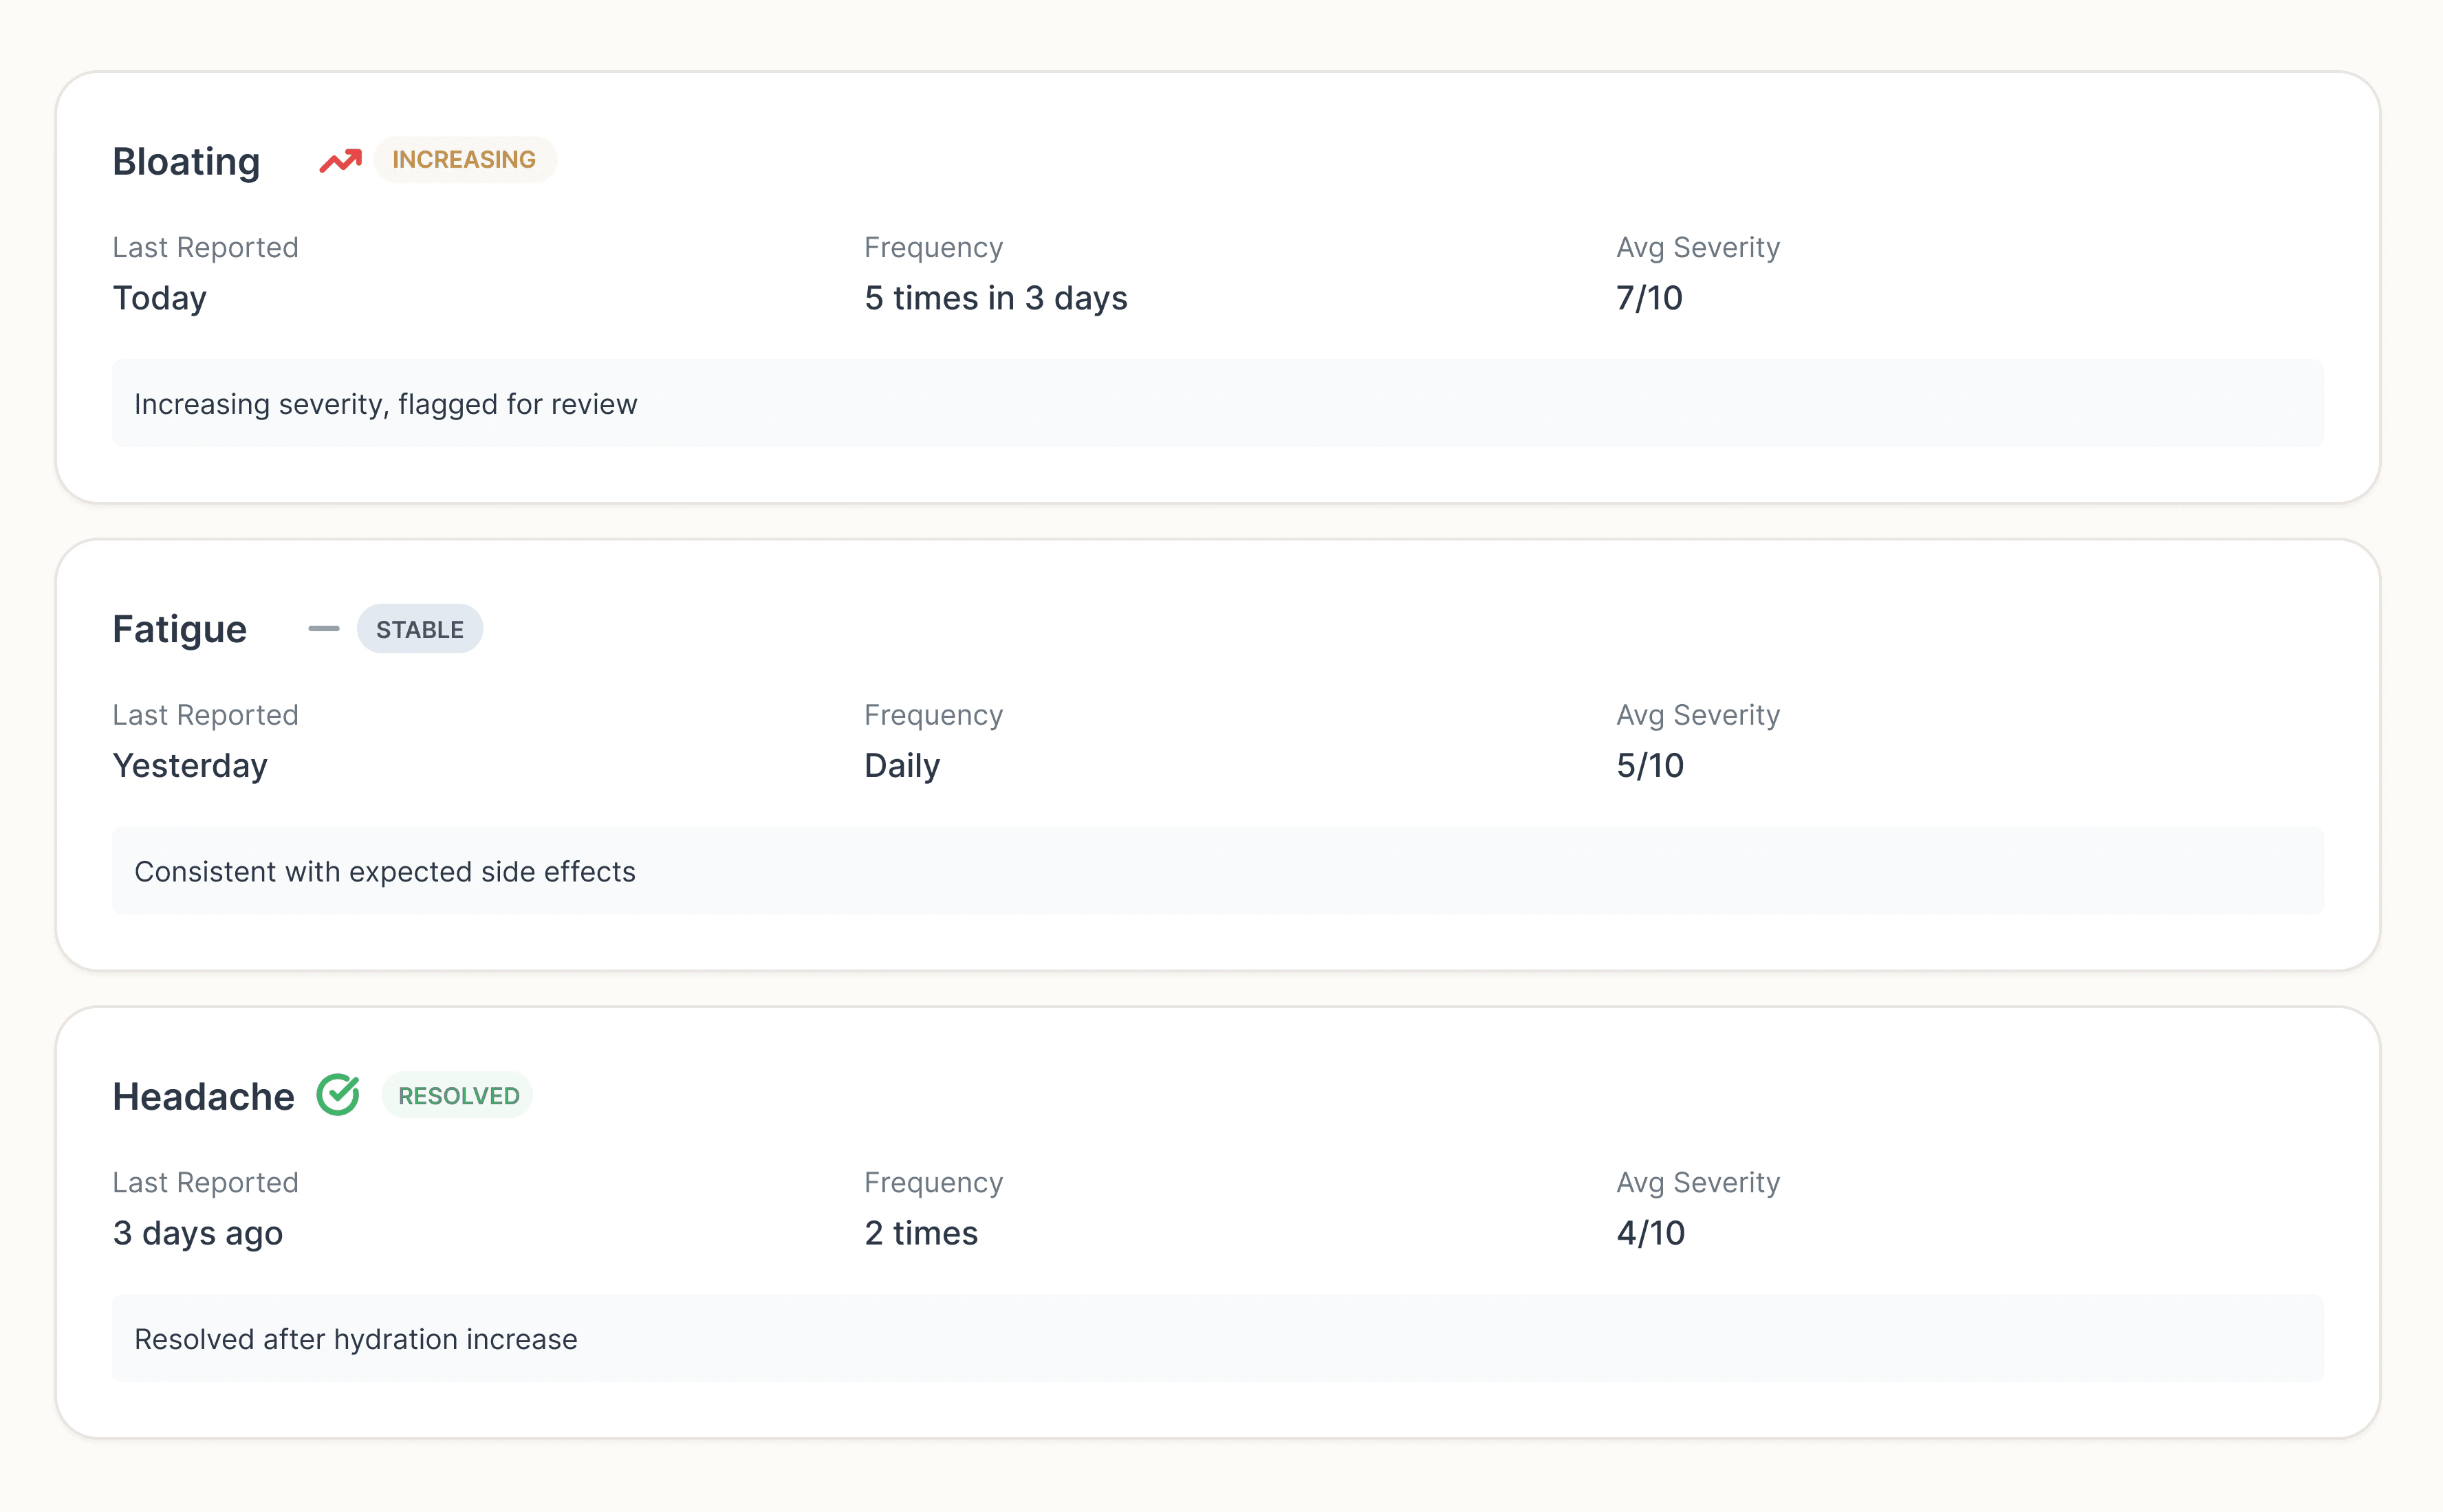Click the STABLE status badge

pos(419,629)
